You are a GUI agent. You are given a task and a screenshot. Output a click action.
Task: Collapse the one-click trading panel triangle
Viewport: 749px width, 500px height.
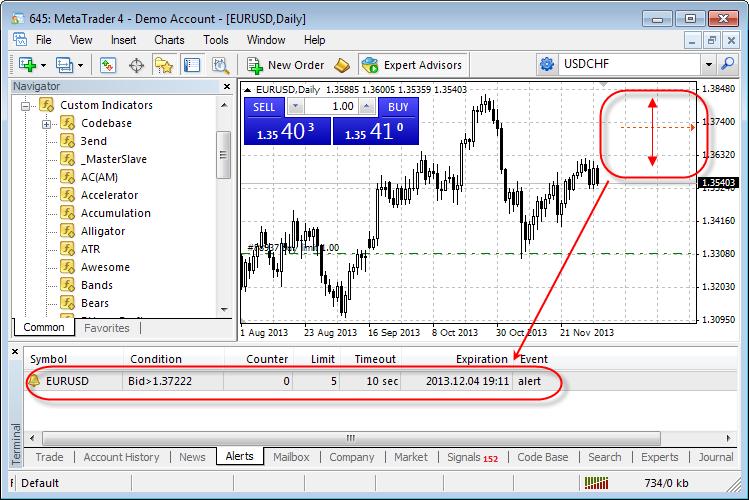[247, 89]
